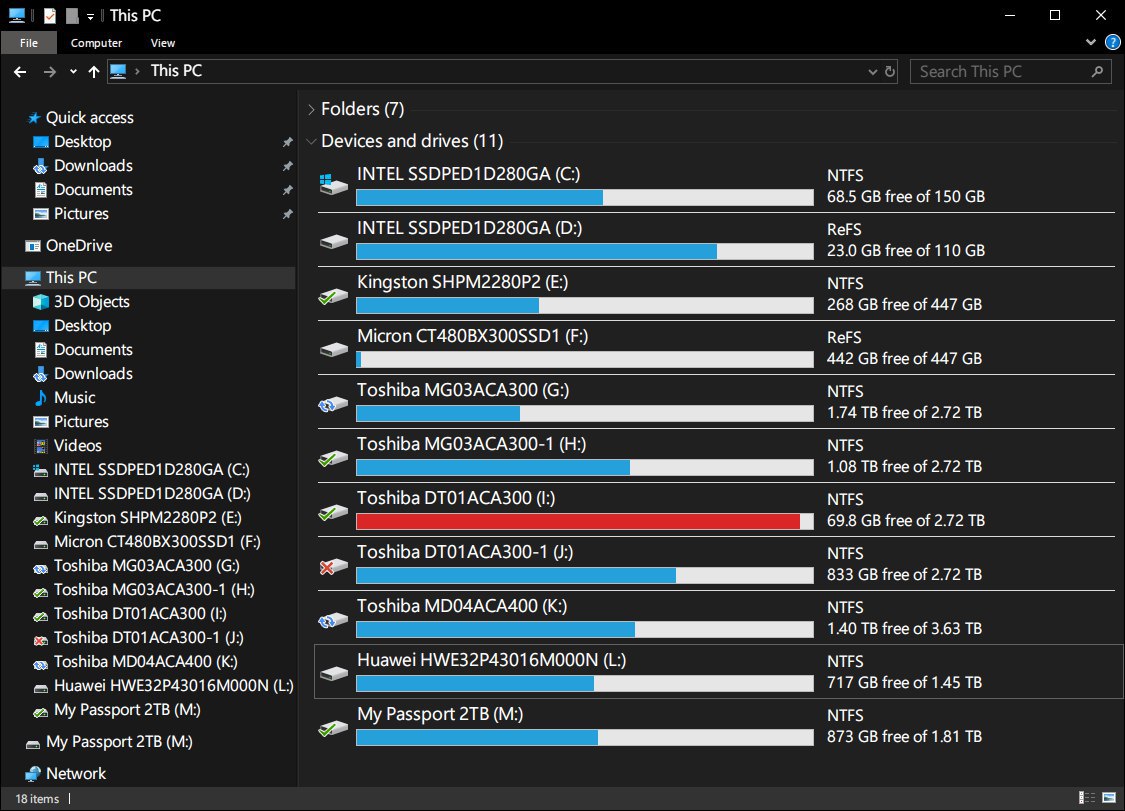Image resolution: width=1125 pixels, height=811 pixels.
Task: Open the recent locations dropdown arrow
Action: (x=73, y=72)
